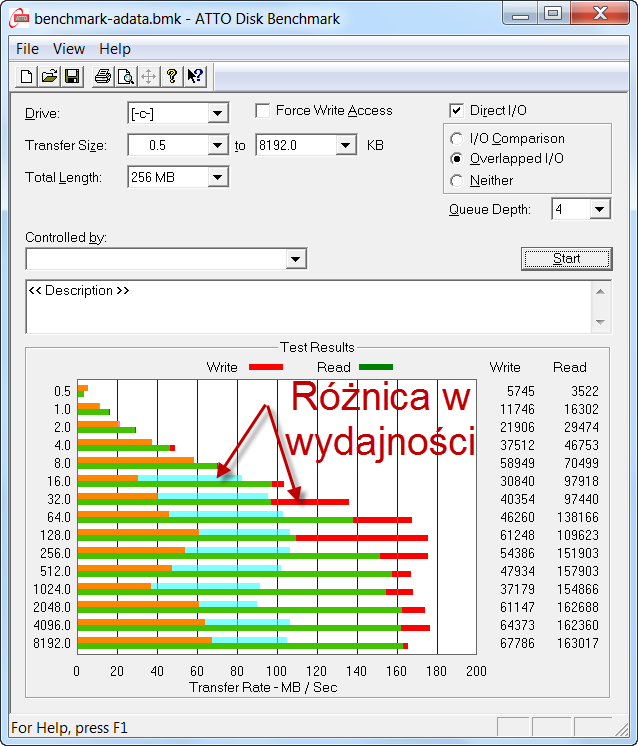Minimize the ATTO Disk Benchmark window

click(520, 14)
